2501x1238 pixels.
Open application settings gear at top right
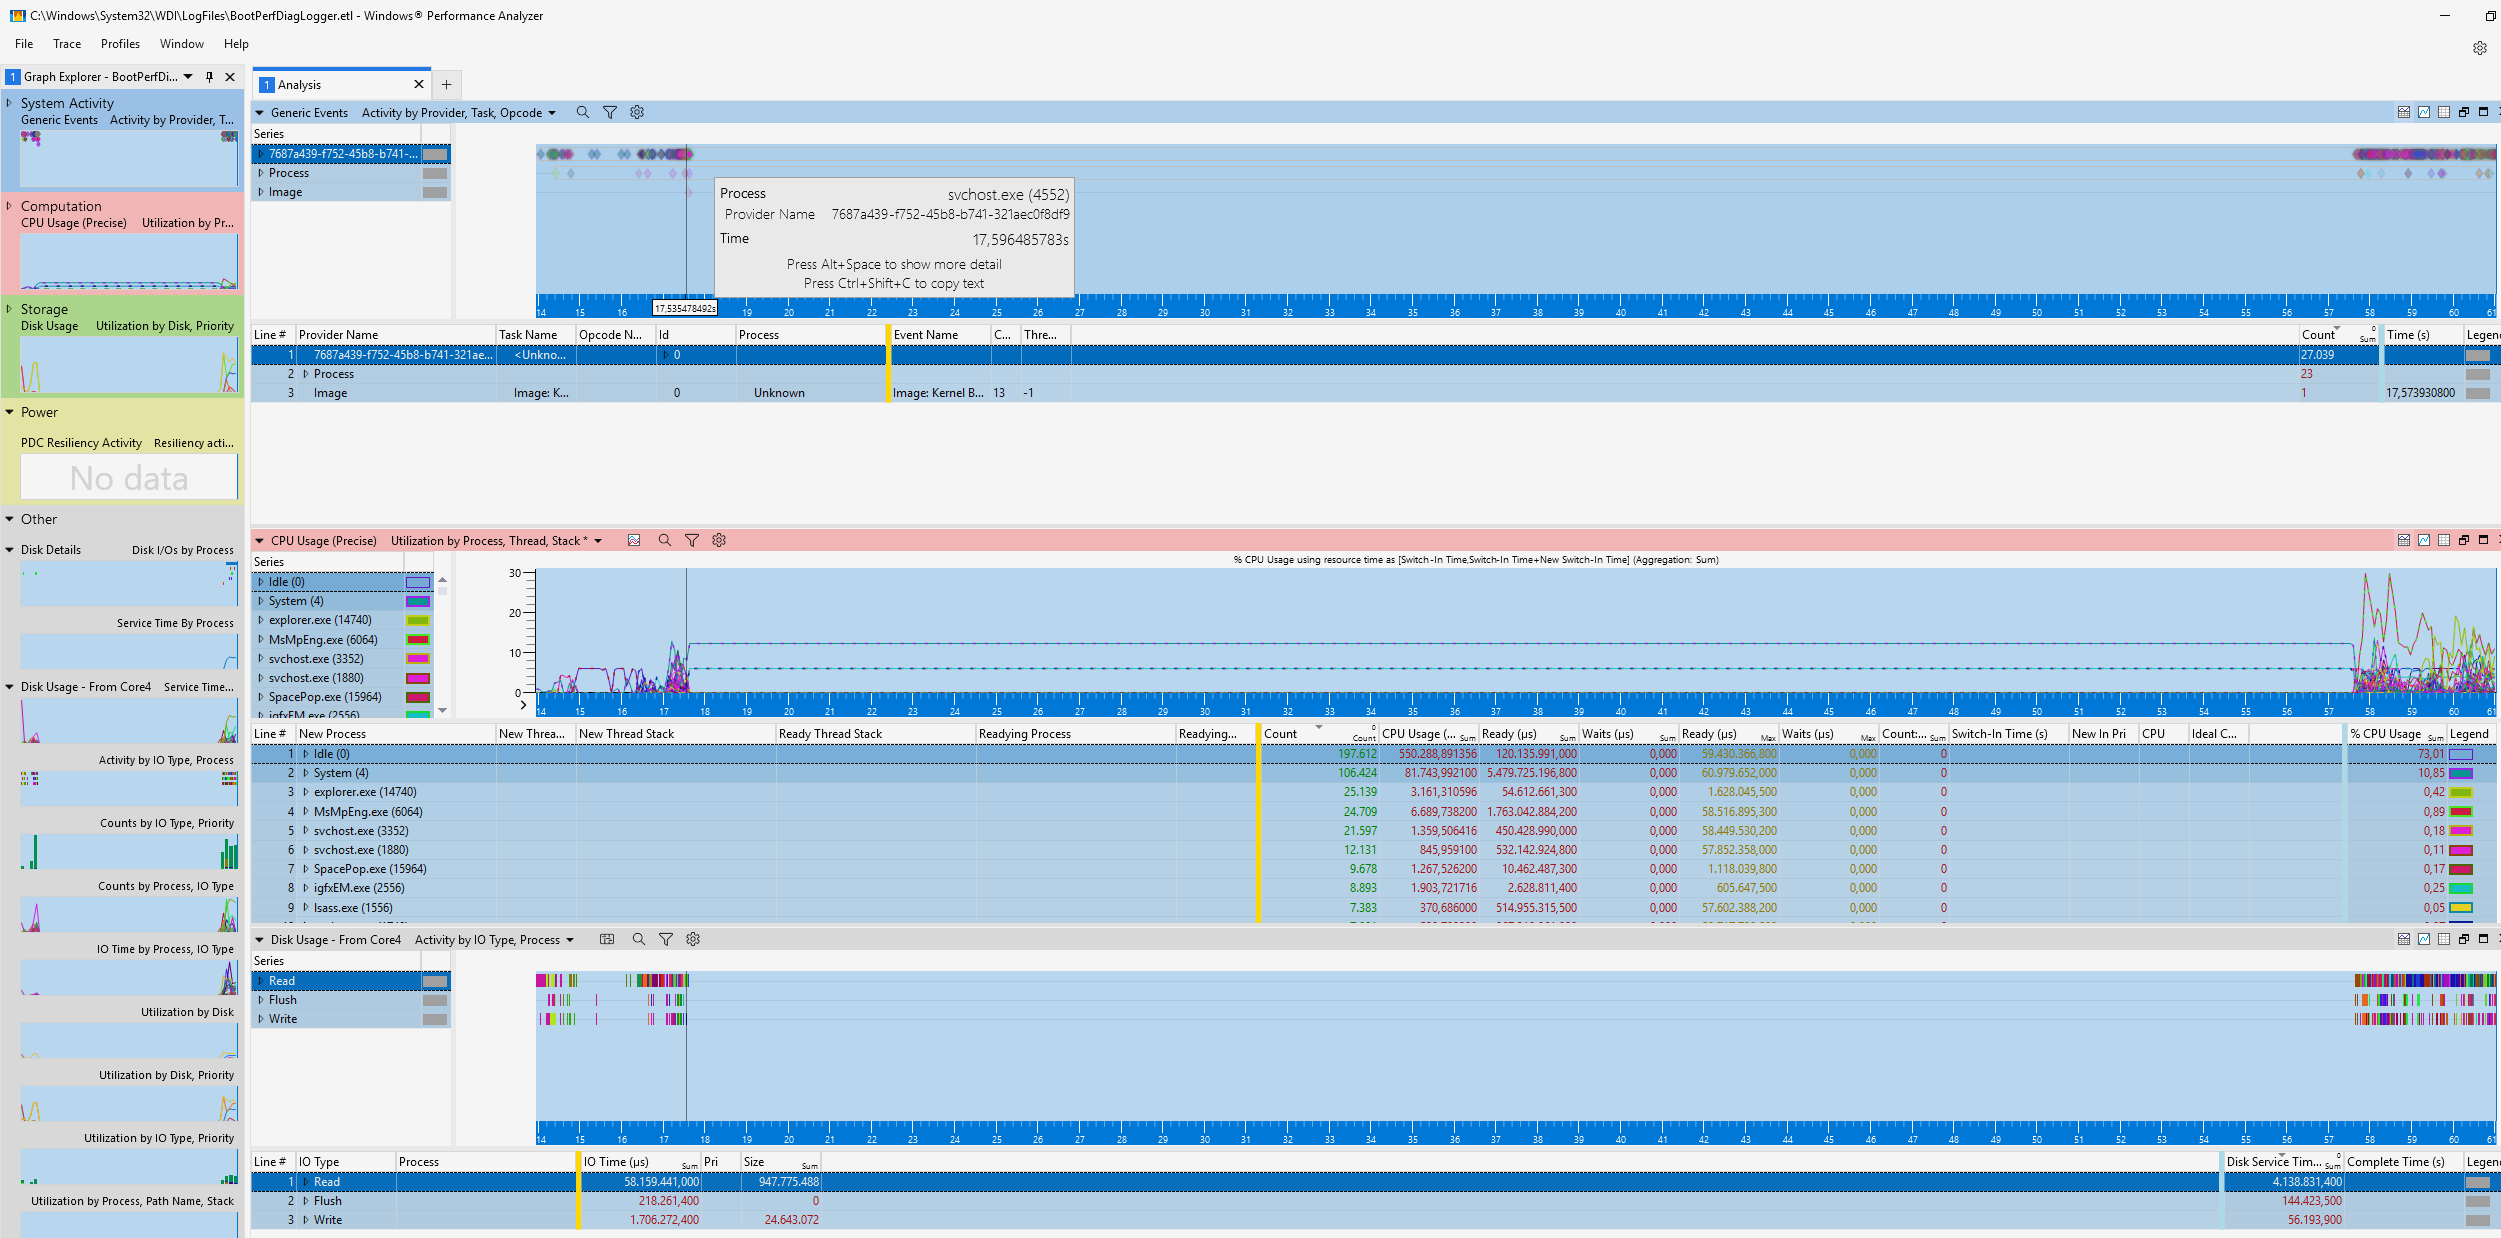tap(2480, 48)
